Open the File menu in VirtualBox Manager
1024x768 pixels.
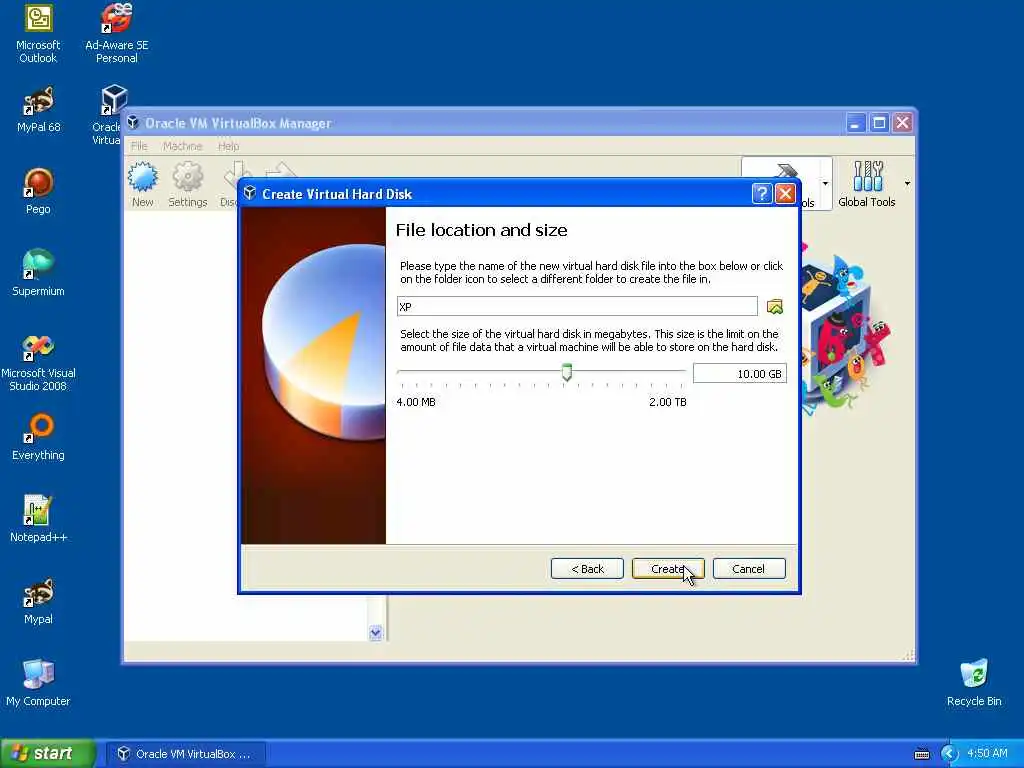pos(139,146)
